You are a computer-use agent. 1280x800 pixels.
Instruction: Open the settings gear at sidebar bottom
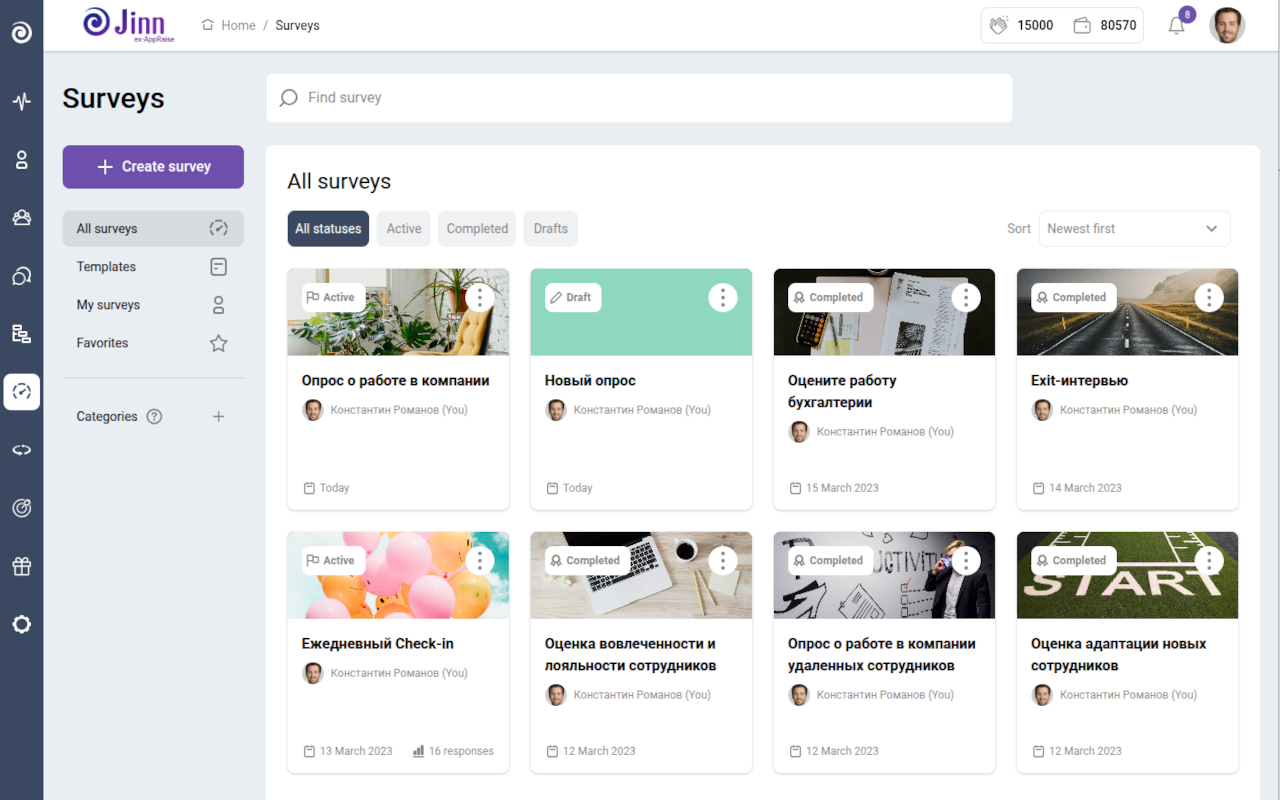(22, 624)
